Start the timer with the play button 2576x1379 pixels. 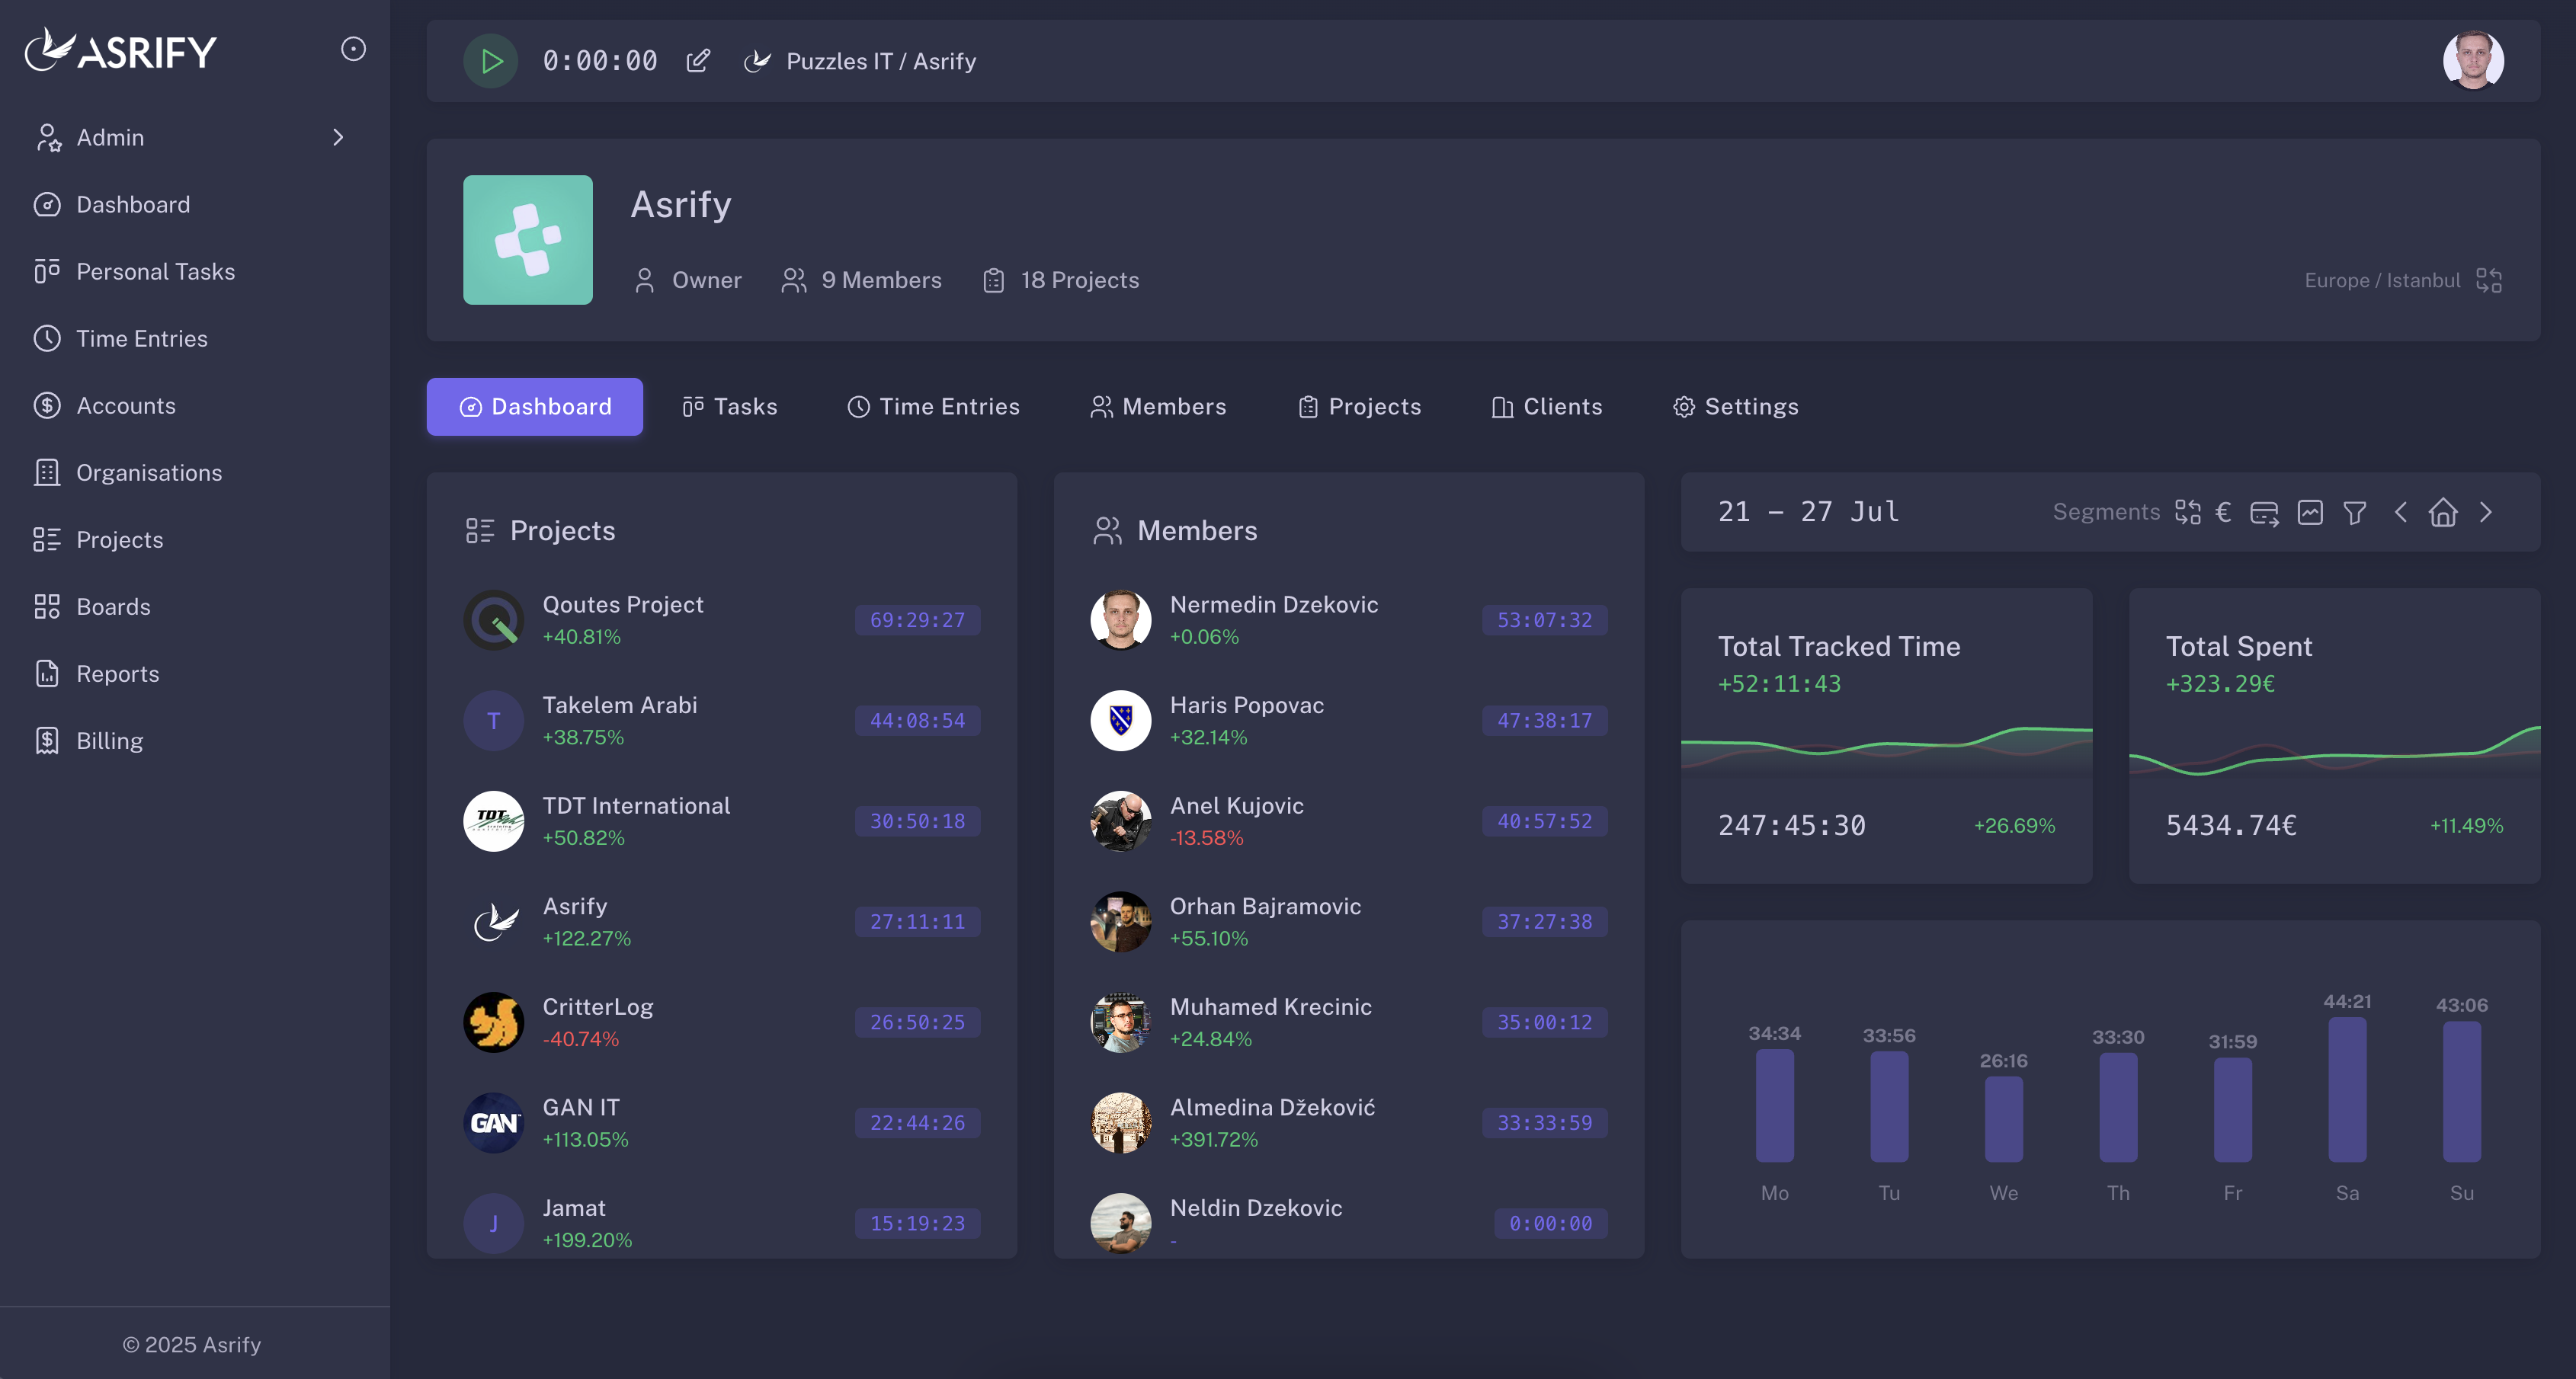pos(490,61)
